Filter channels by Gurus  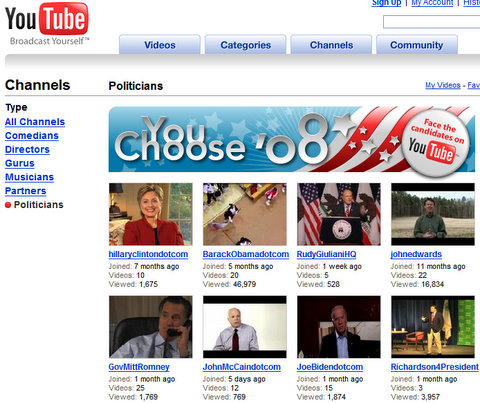(x=20, y=163)
